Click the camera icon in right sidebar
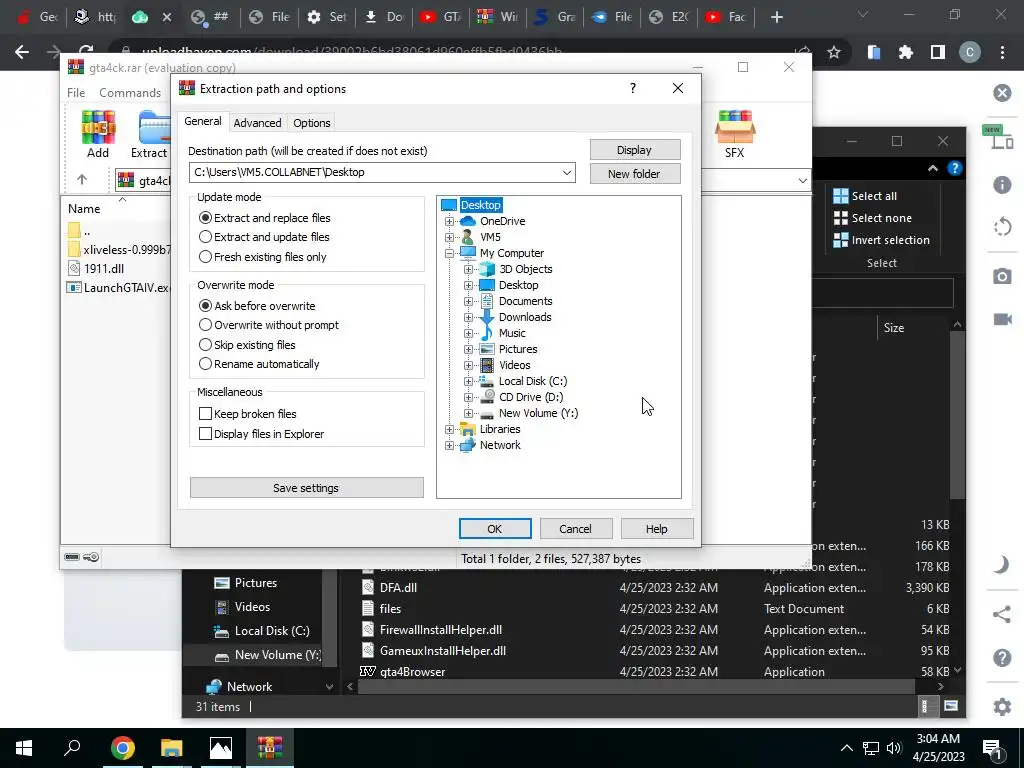This screenshot has height=768, width=1024. pyautogui.click(x=1002, y=276)
